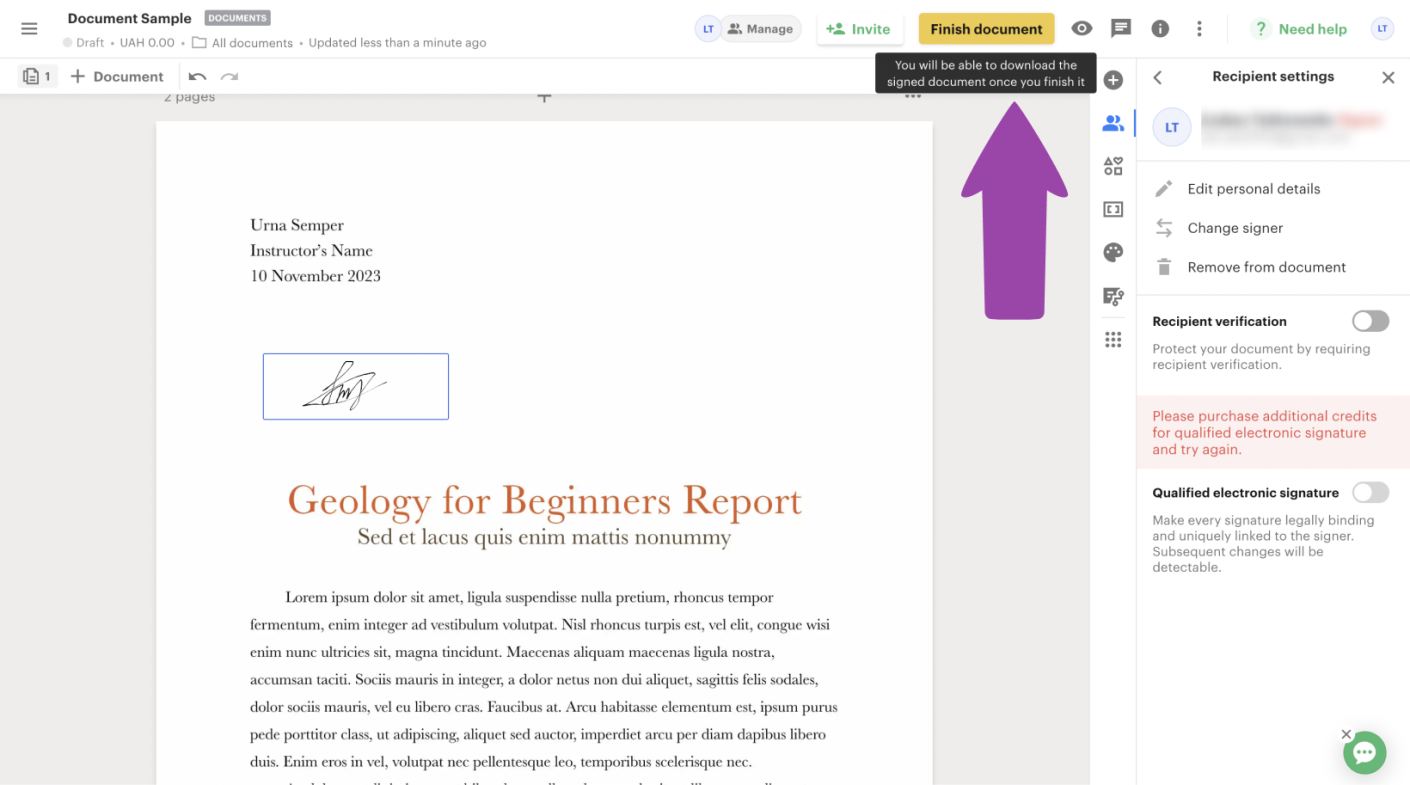Viewport: 1410px width, 785px height.
Task: Open the fields shapes panel in sidebar
Action: pyautogui.click(x=1112, y=166)
